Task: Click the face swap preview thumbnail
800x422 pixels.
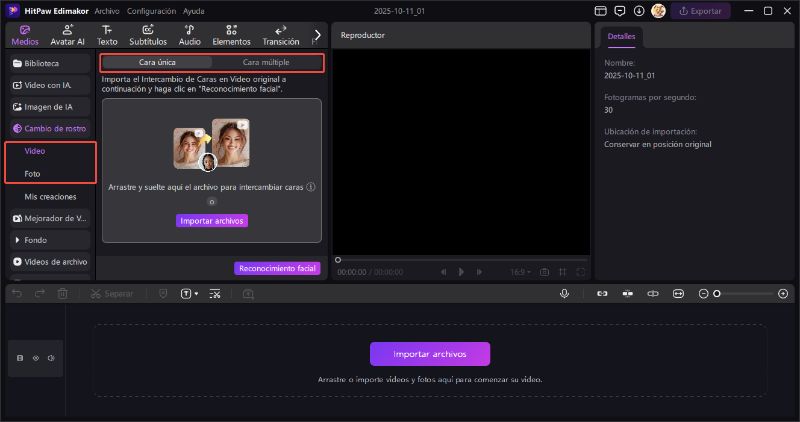Action: tap(211, 143)
